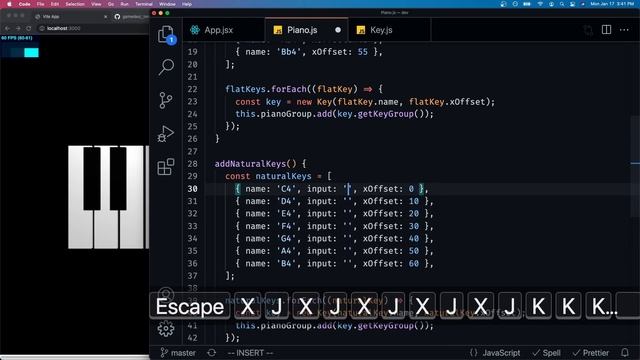Click line number 30 in the gutter

pos(192,189)
